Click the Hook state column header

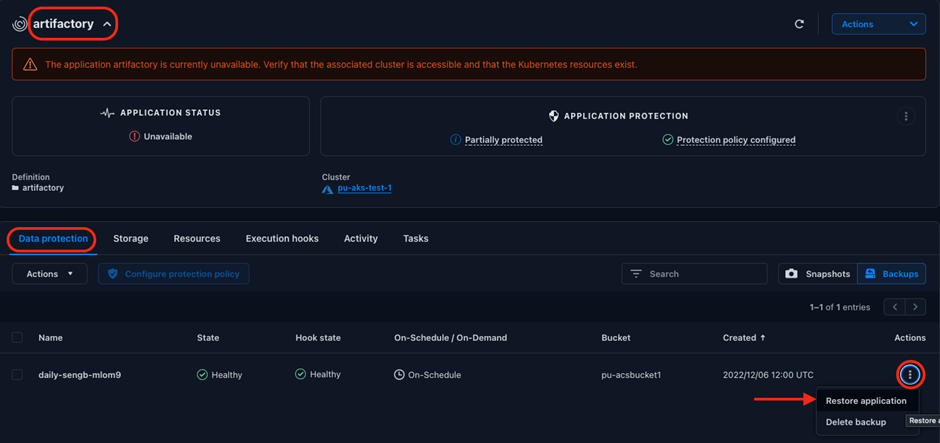click(x=318, y=337)
